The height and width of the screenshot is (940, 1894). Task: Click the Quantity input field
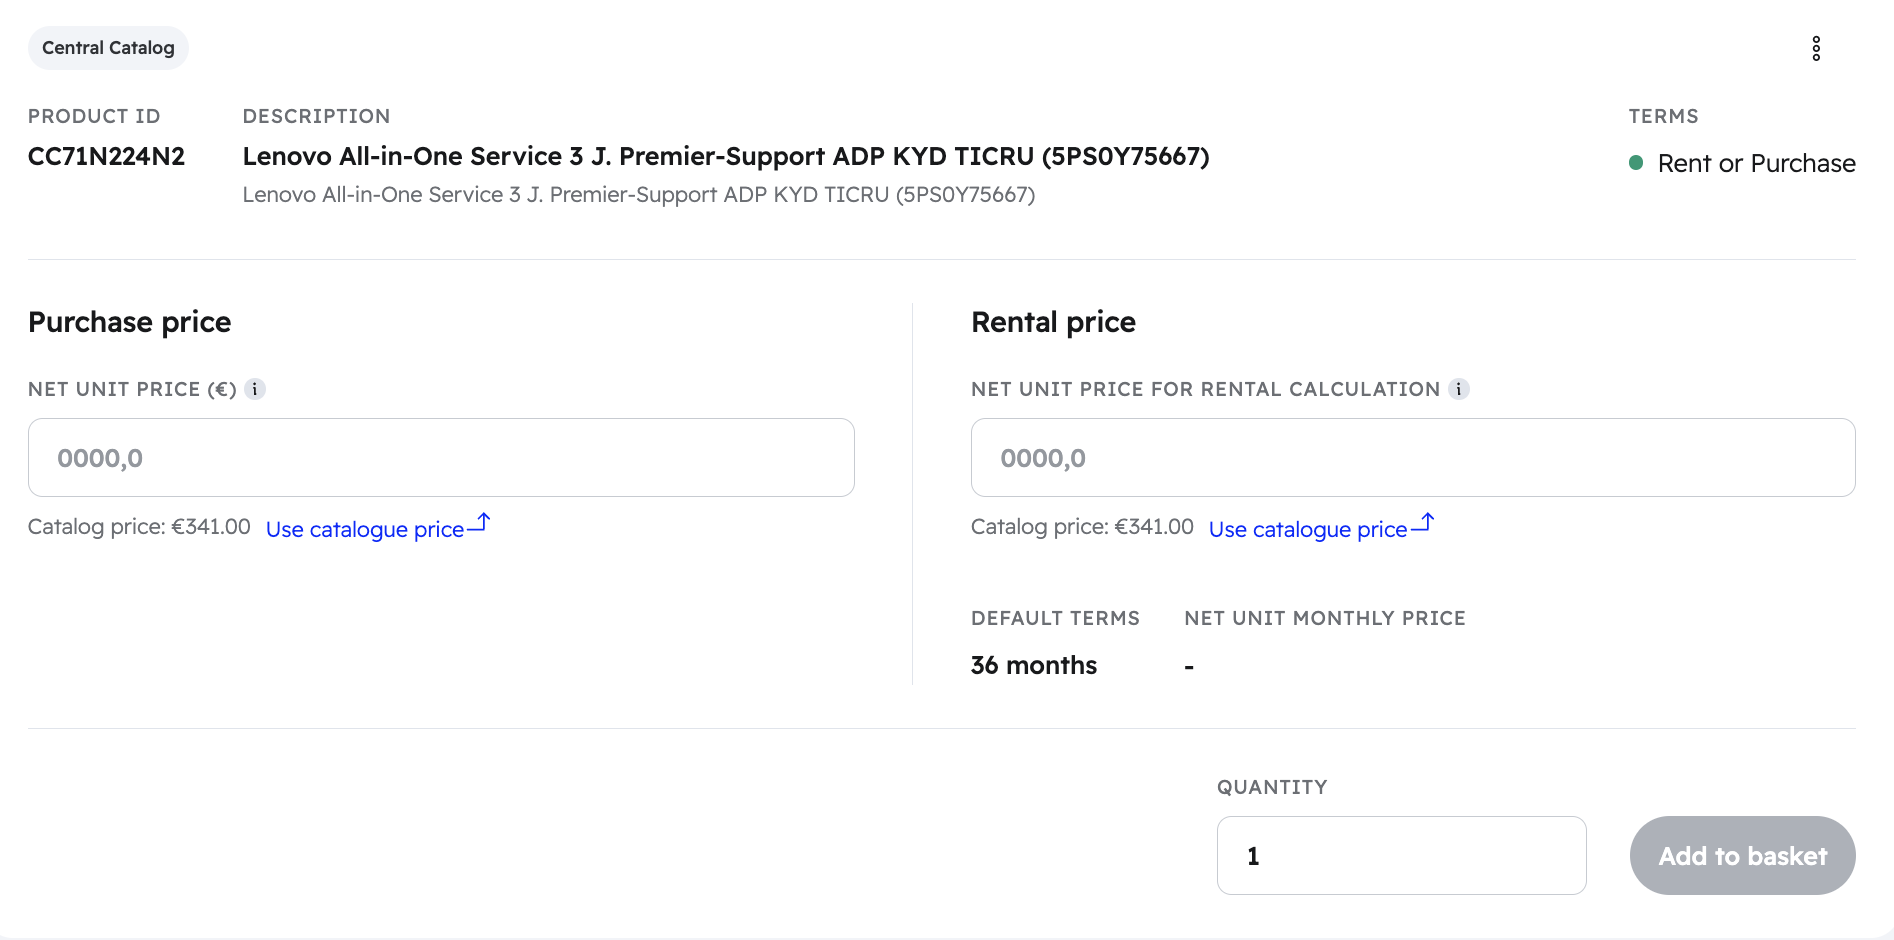coord(1400,856)
